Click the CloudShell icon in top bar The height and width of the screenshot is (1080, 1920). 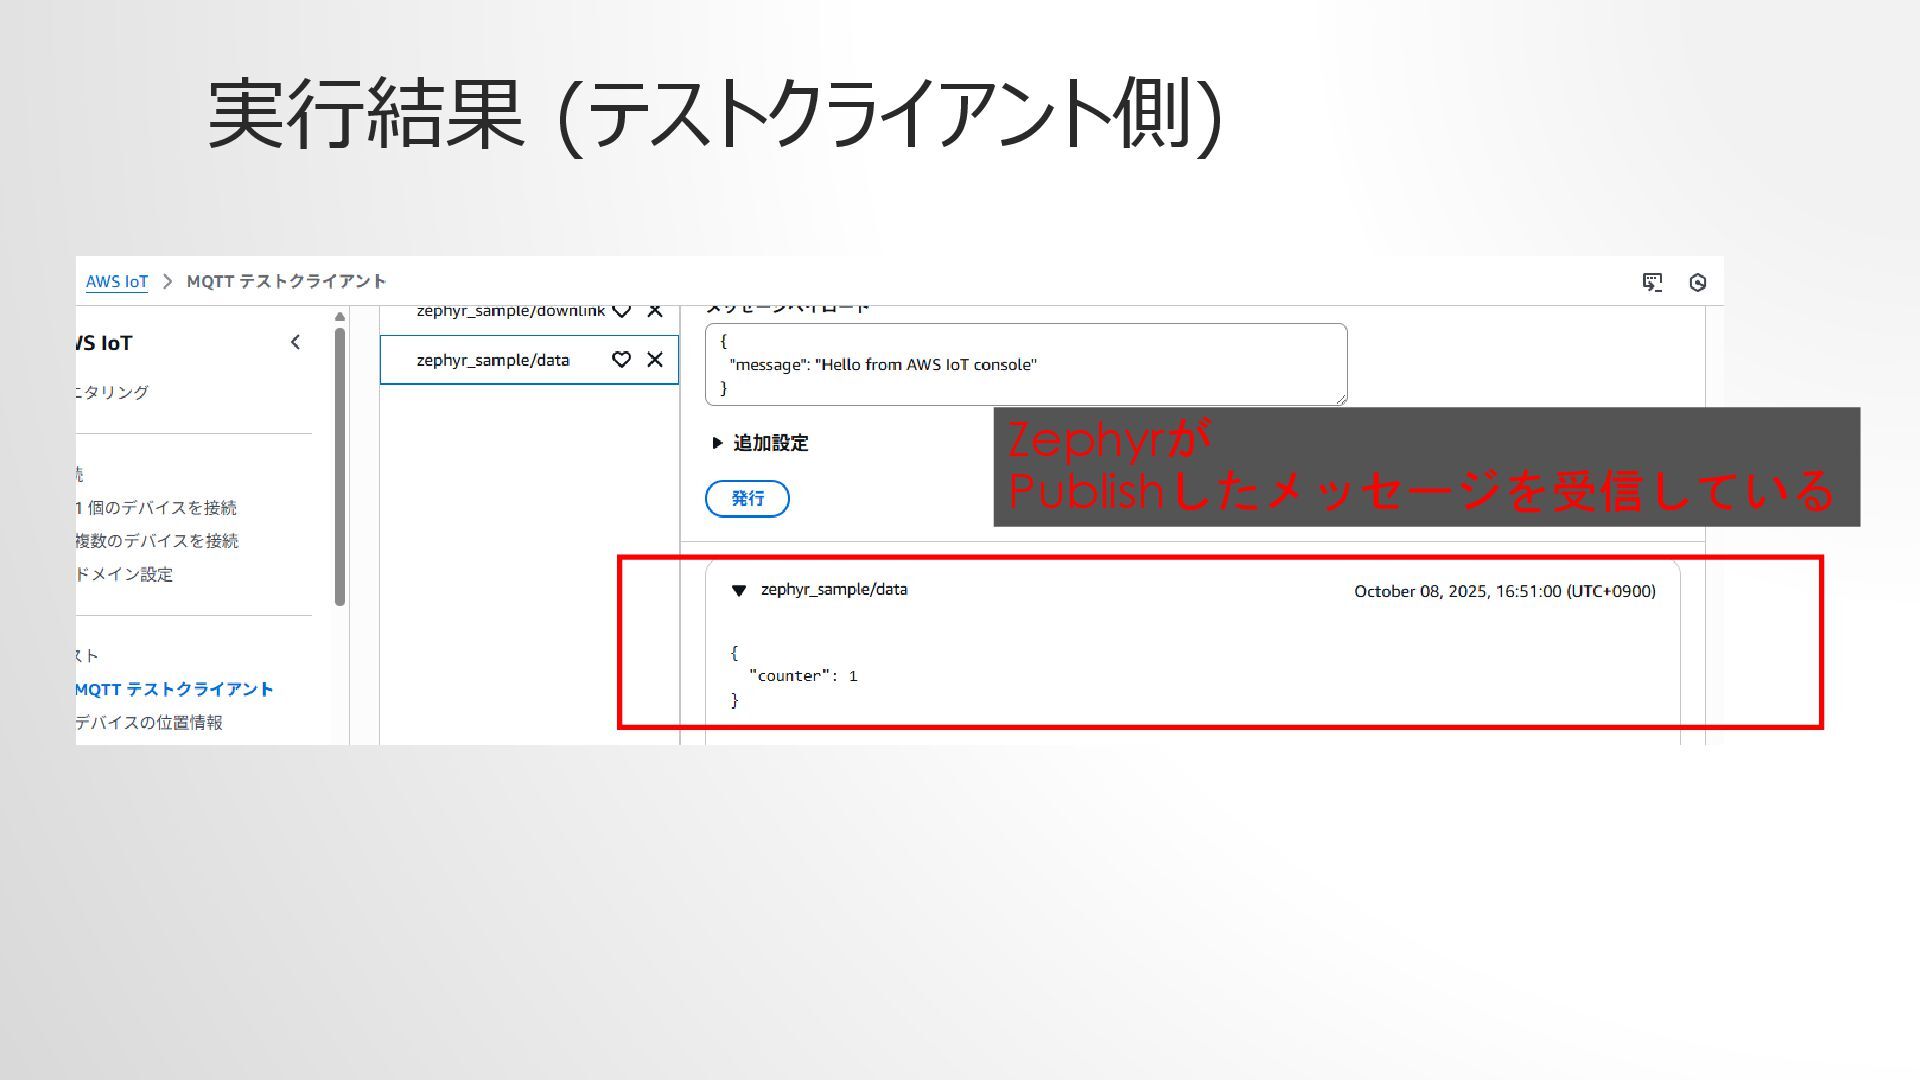click(x=1652, y=282)
